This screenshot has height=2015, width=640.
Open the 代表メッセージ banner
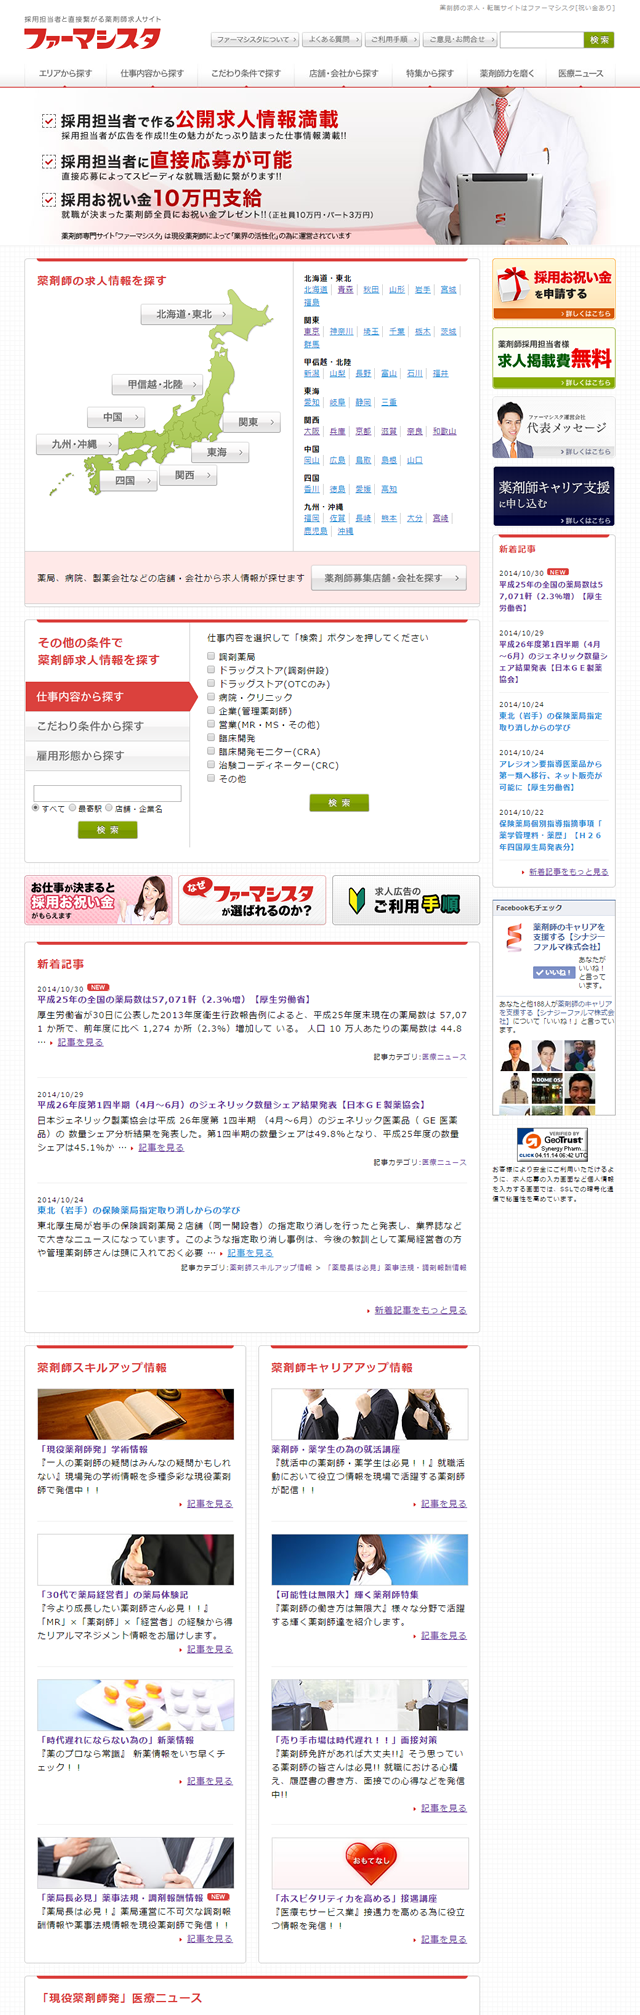(553, 427)
